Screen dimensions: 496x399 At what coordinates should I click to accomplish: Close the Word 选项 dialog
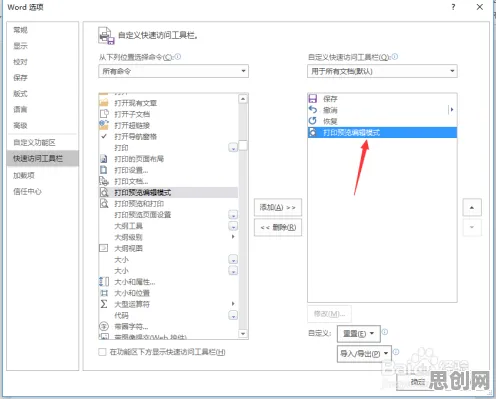pyautogui.click(x=480, y=7)
